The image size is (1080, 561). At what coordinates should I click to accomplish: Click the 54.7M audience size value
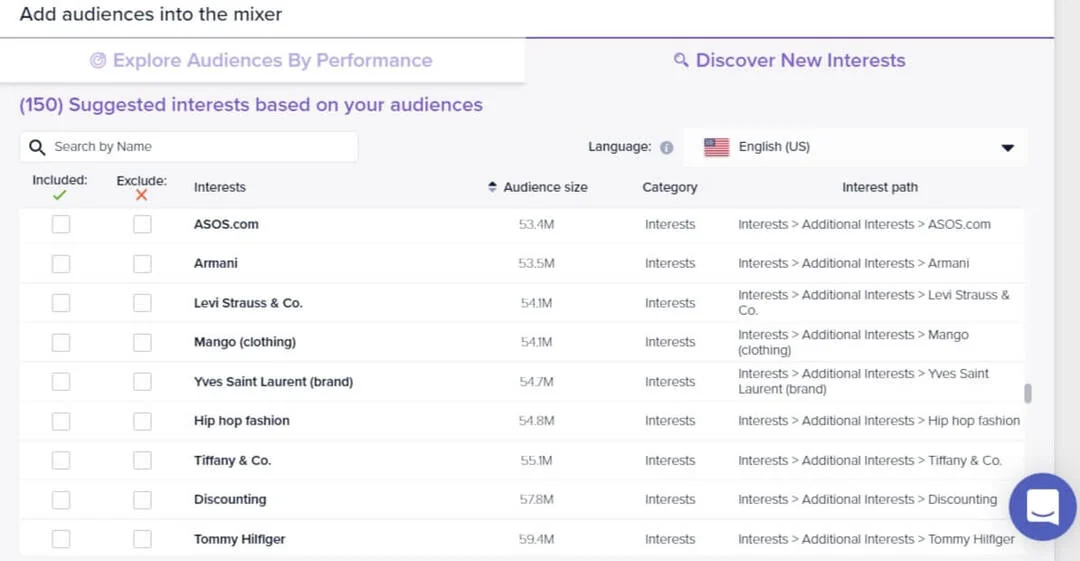coord(536,381)
